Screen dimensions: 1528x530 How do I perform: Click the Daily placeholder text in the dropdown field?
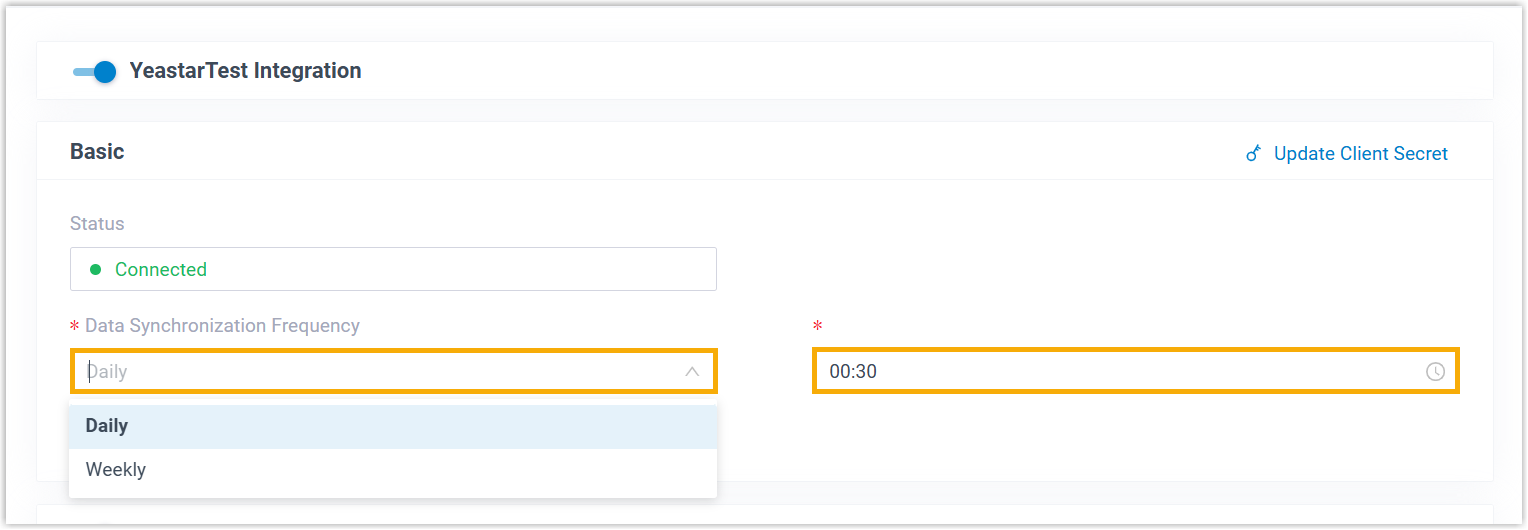[x=109, y=372]
